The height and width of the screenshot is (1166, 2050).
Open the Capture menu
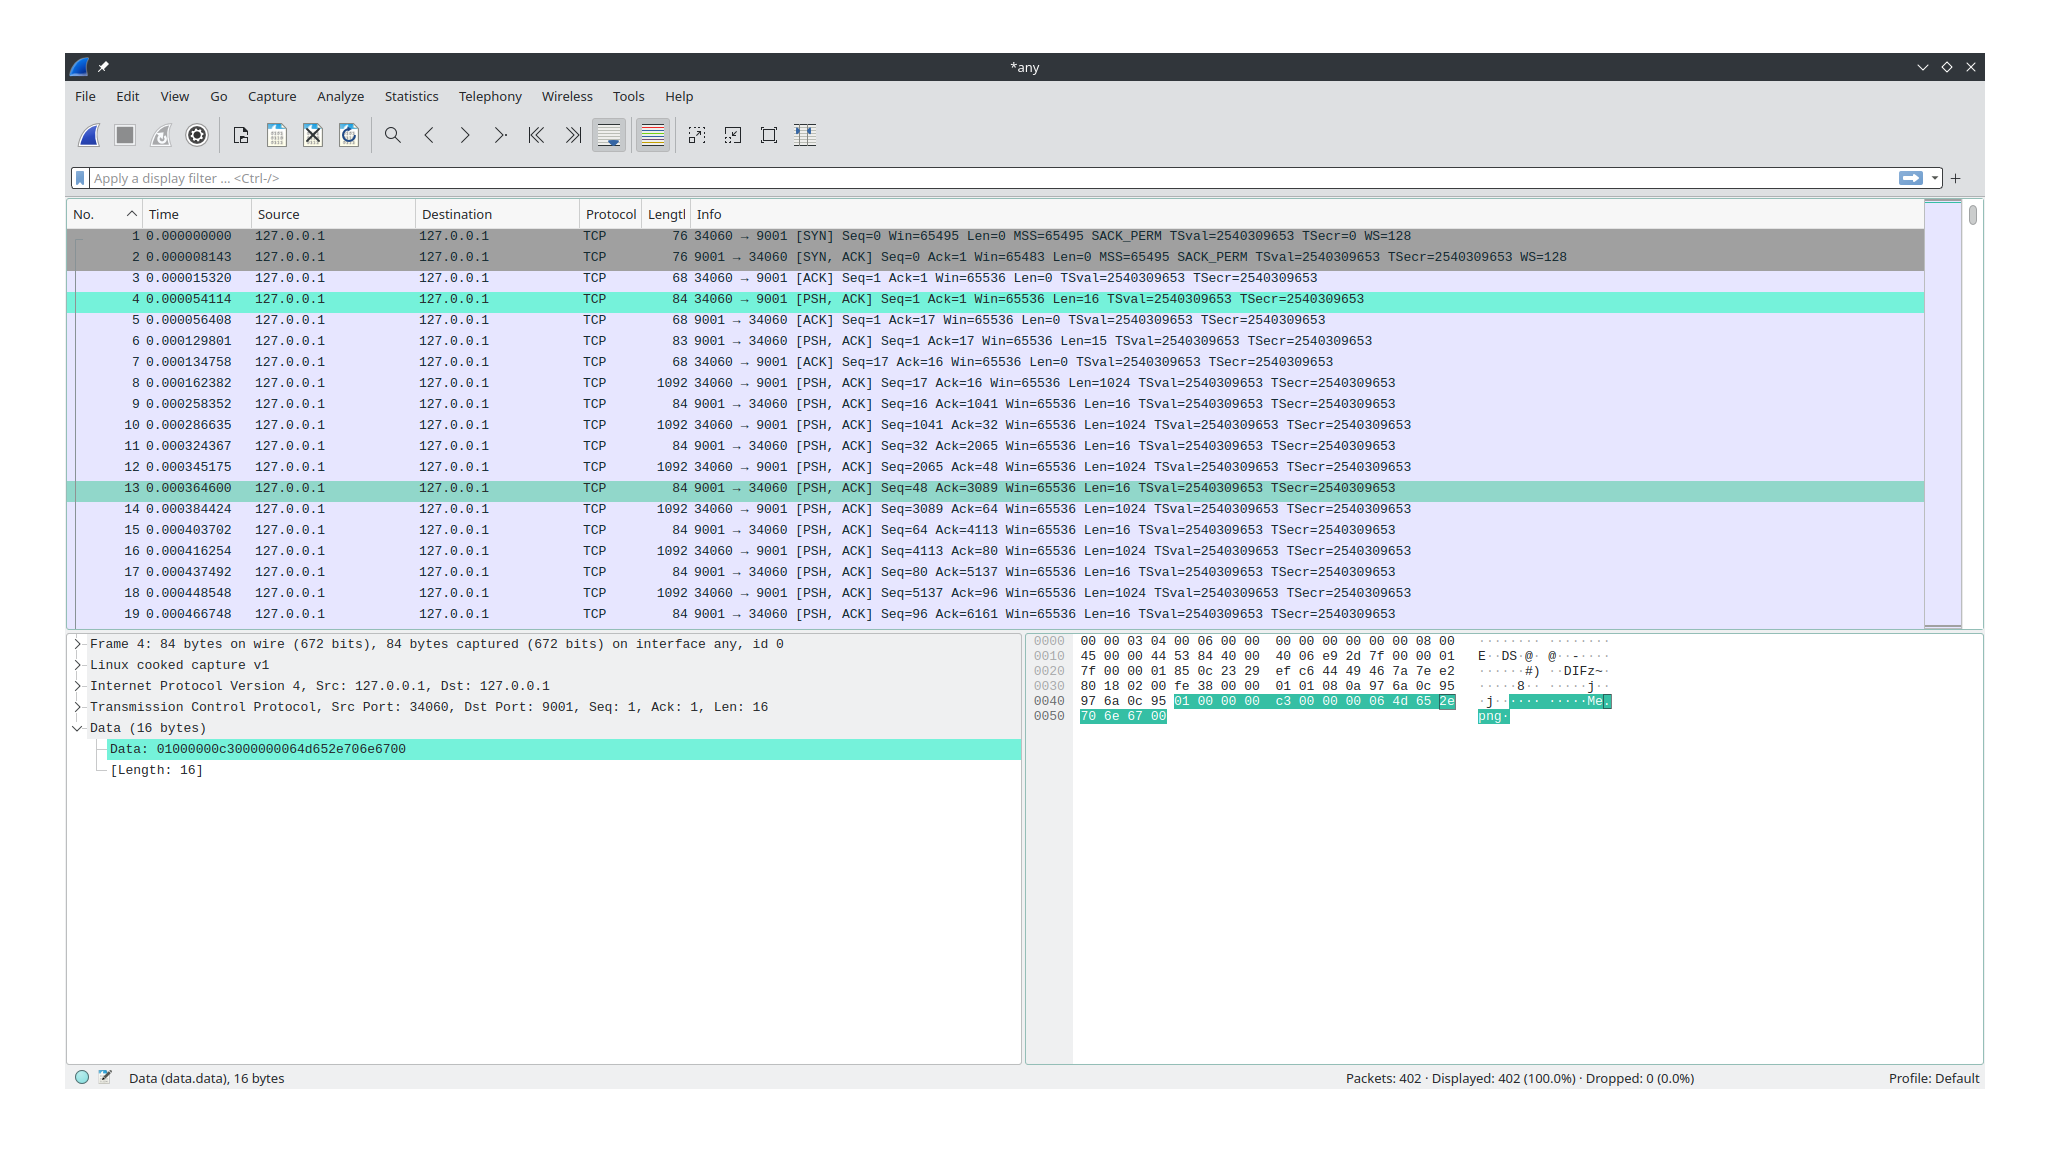click(272, 96)
